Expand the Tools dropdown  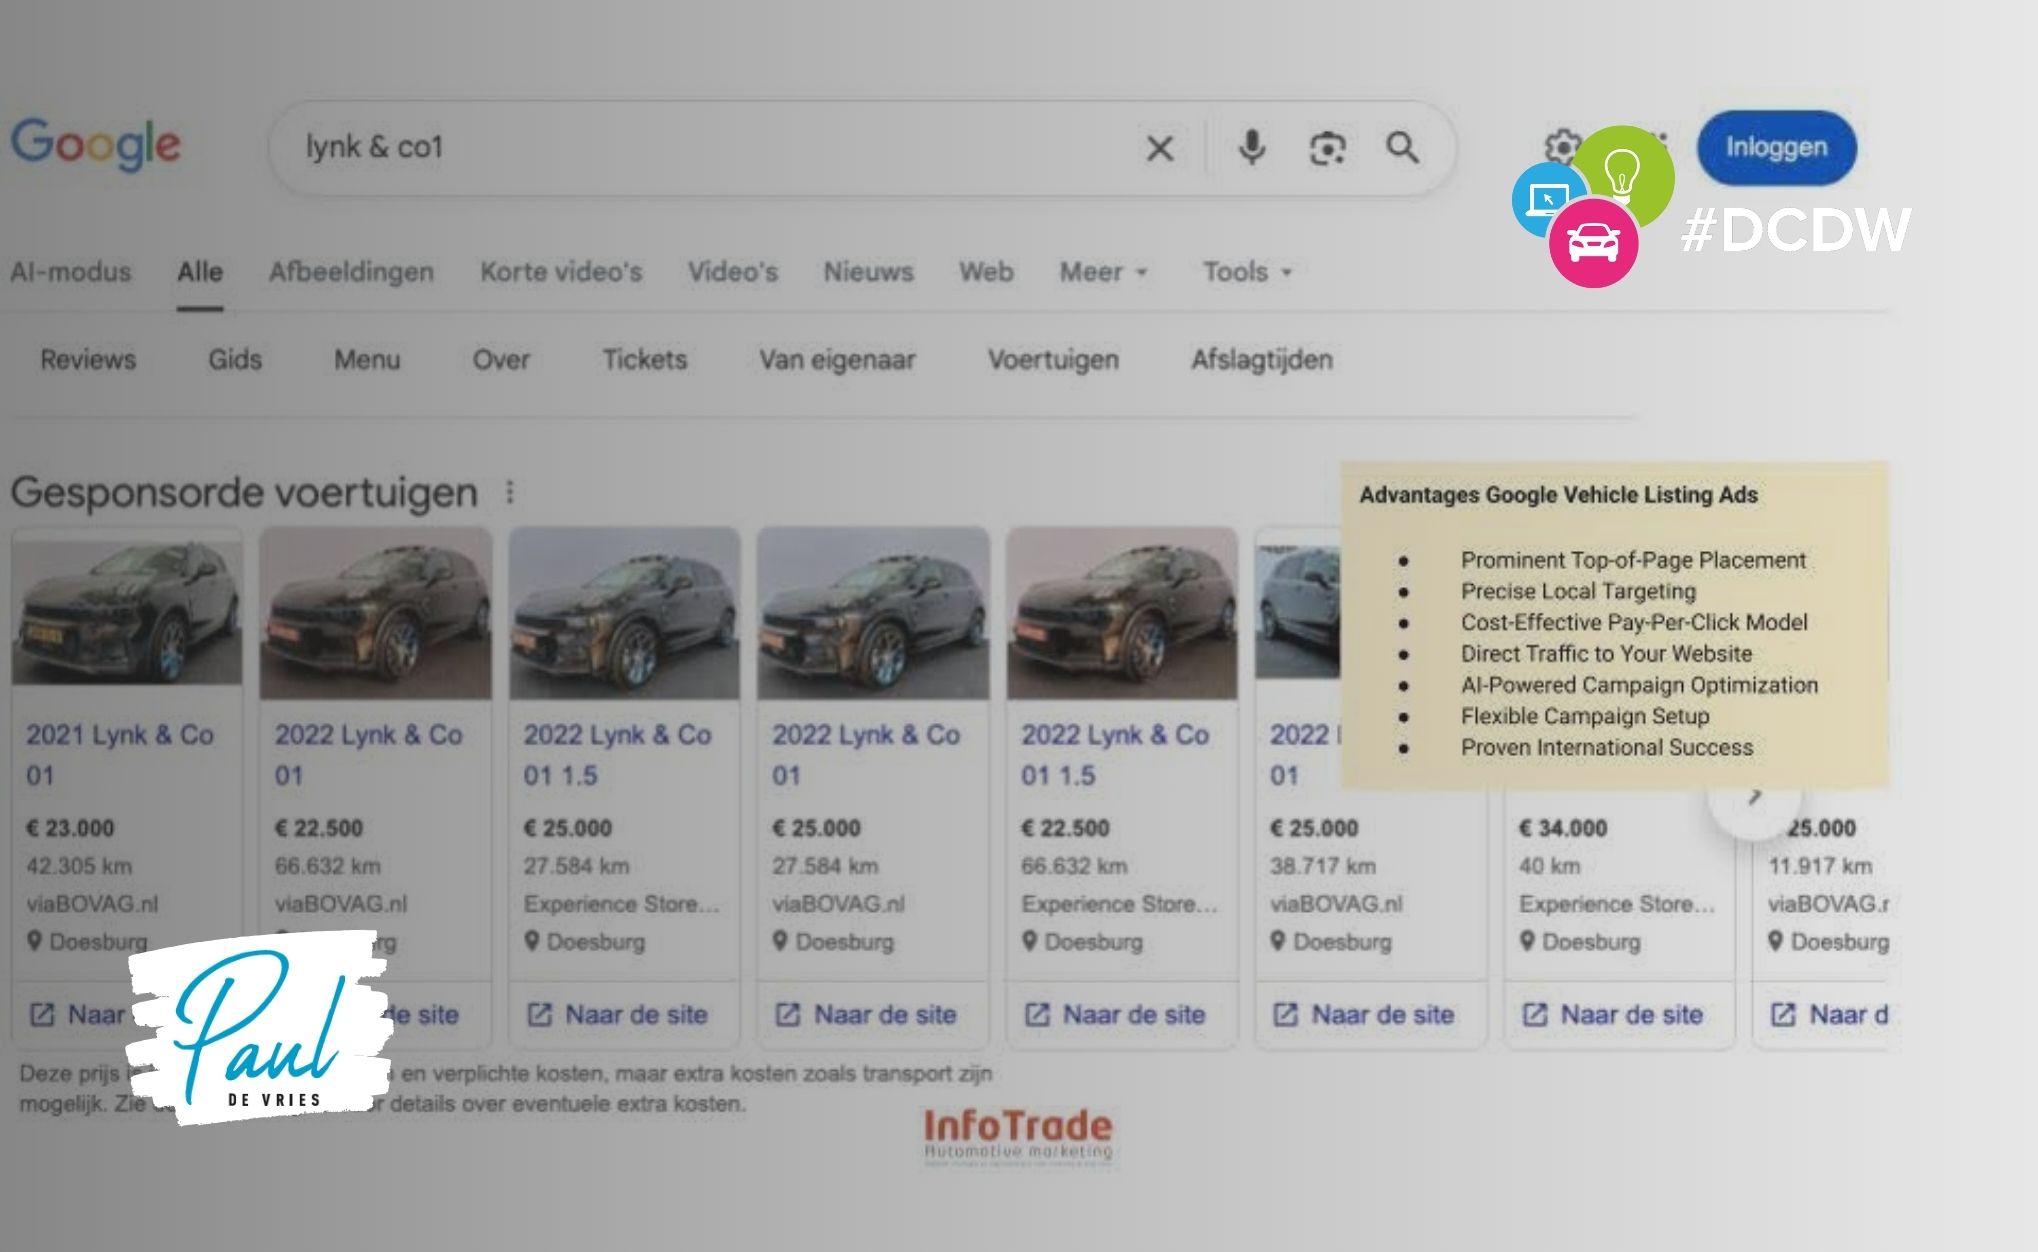pos(1246,272)
